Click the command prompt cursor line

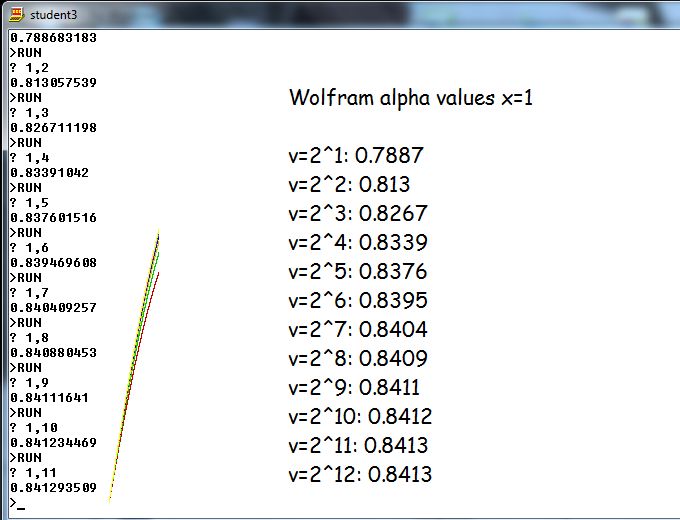tap(18, 503)
